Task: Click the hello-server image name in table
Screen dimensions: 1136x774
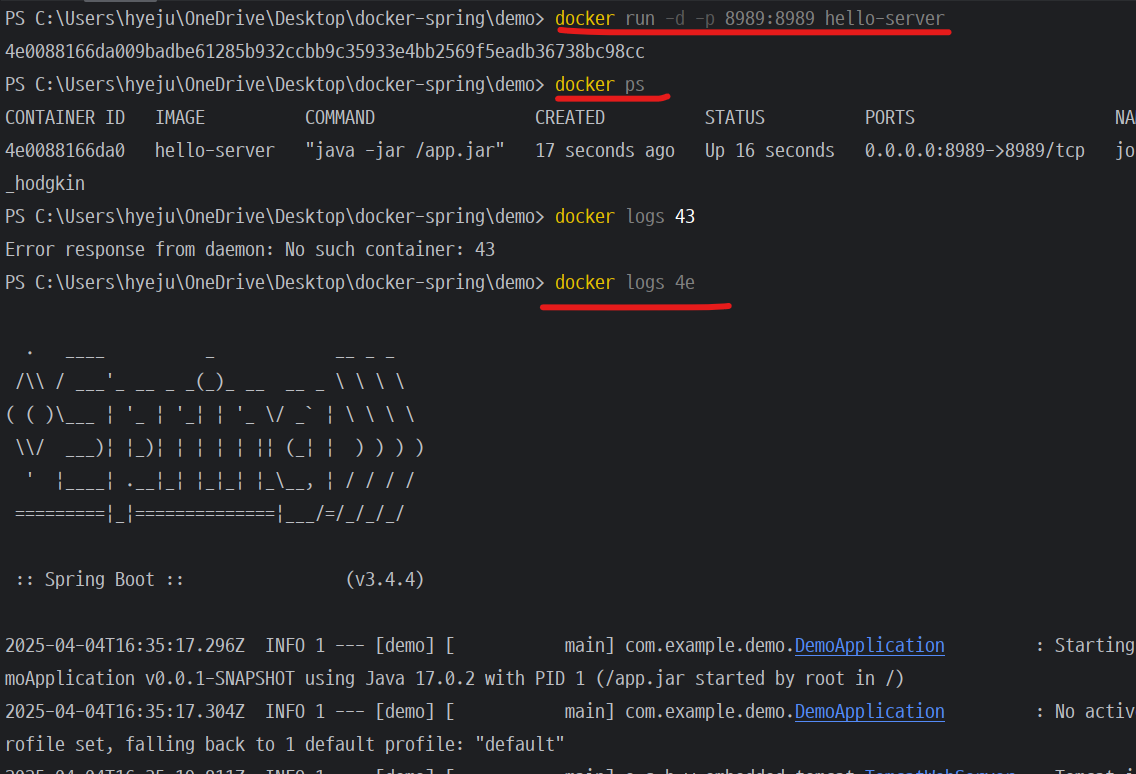Action: [214, 150]
